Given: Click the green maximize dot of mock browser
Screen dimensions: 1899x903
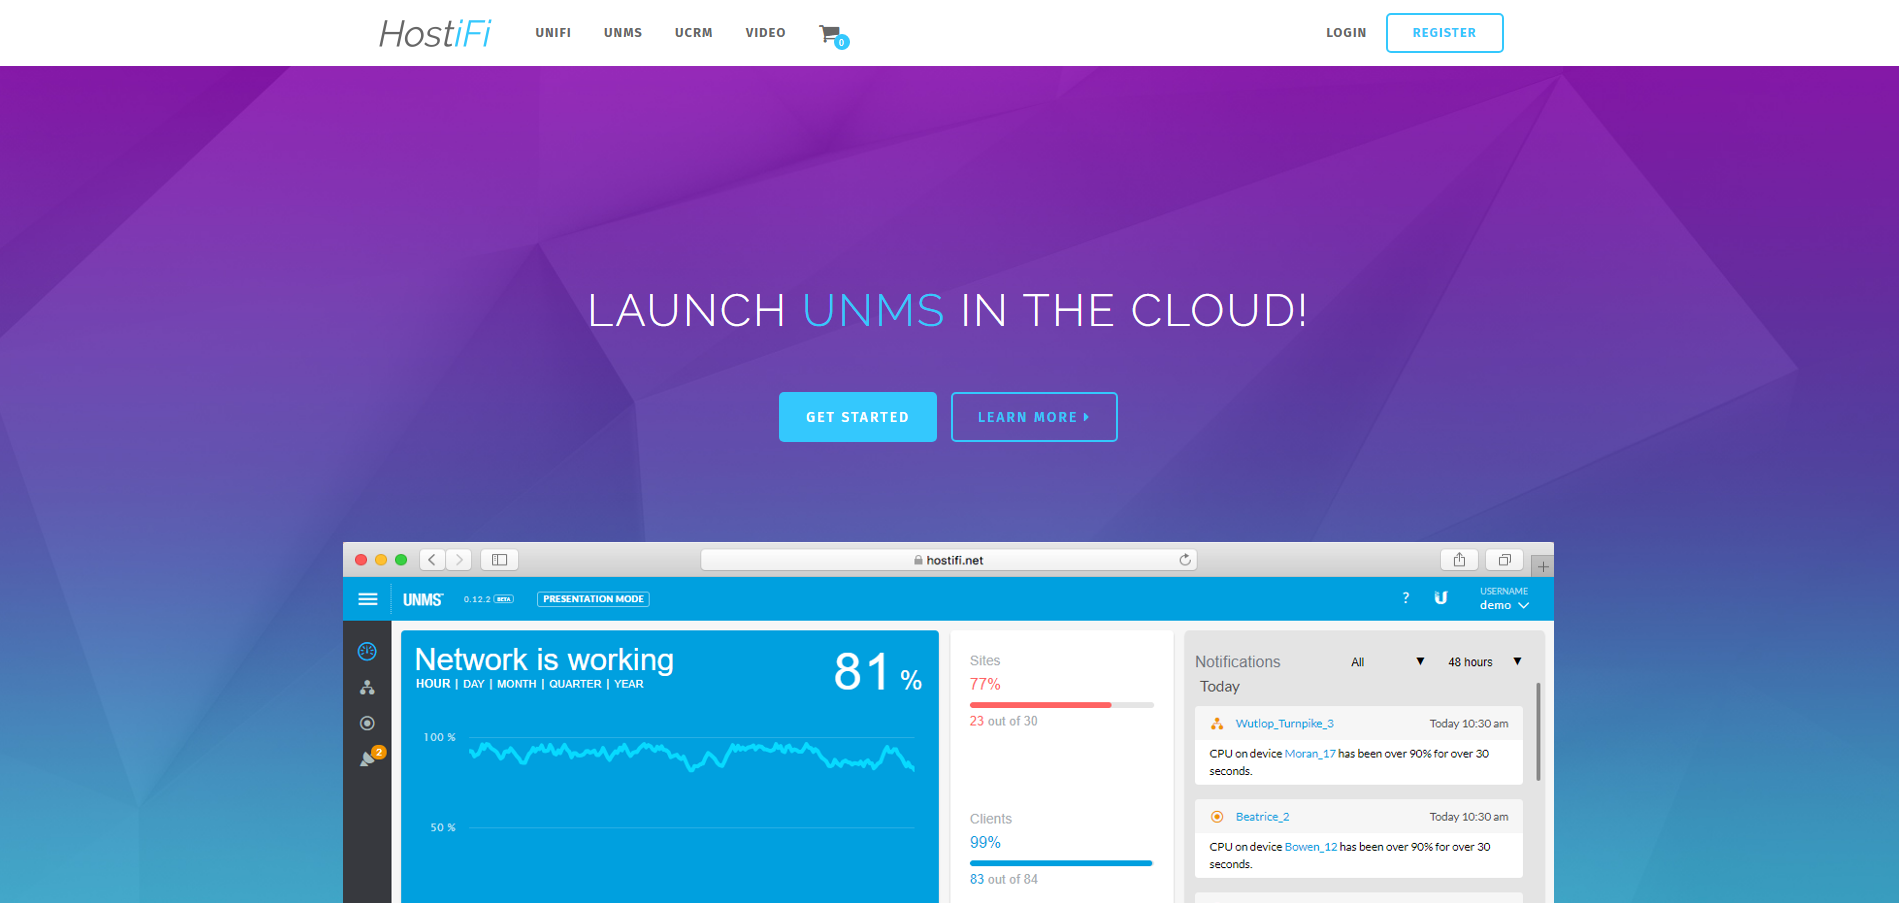Looking at the screenshot, I should [401, 560].
